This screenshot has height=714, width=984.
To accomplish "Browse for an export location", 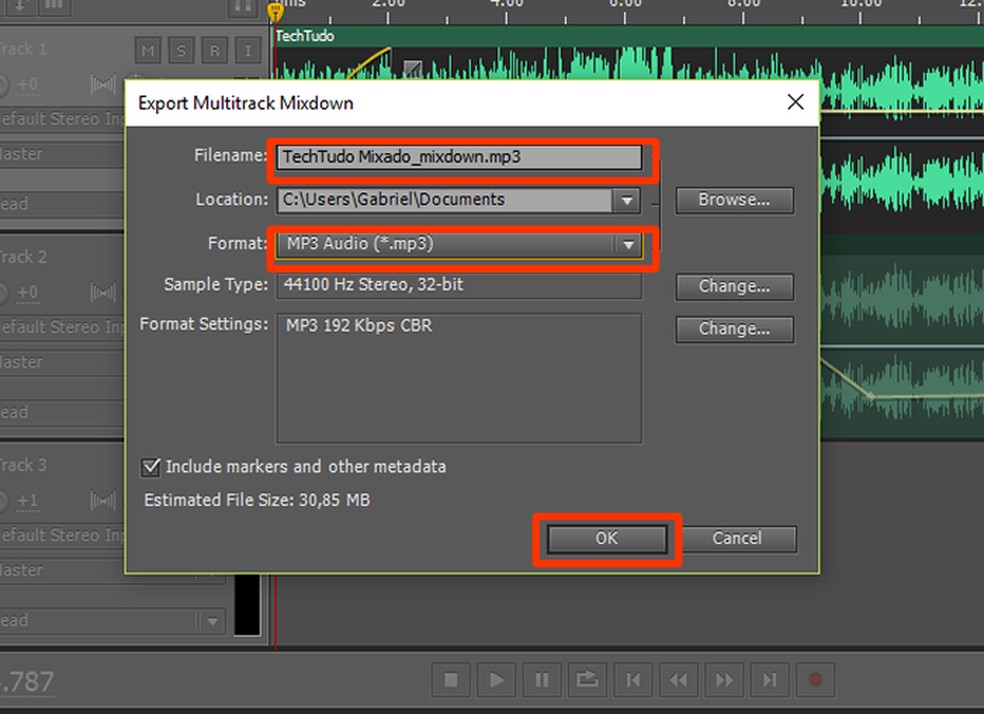I will coord(734,200).
